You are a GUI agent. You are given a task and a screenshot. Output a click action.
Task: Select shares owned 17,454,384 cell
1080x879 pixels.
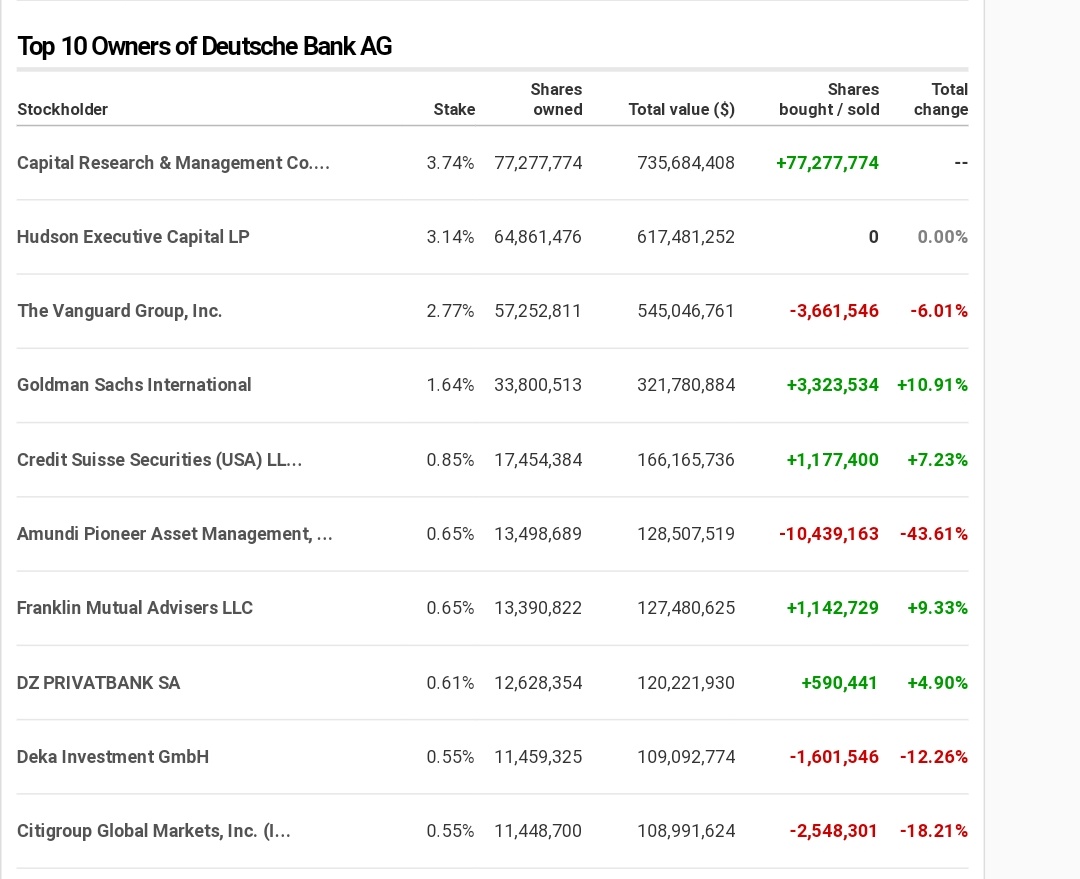click(538, 459)
